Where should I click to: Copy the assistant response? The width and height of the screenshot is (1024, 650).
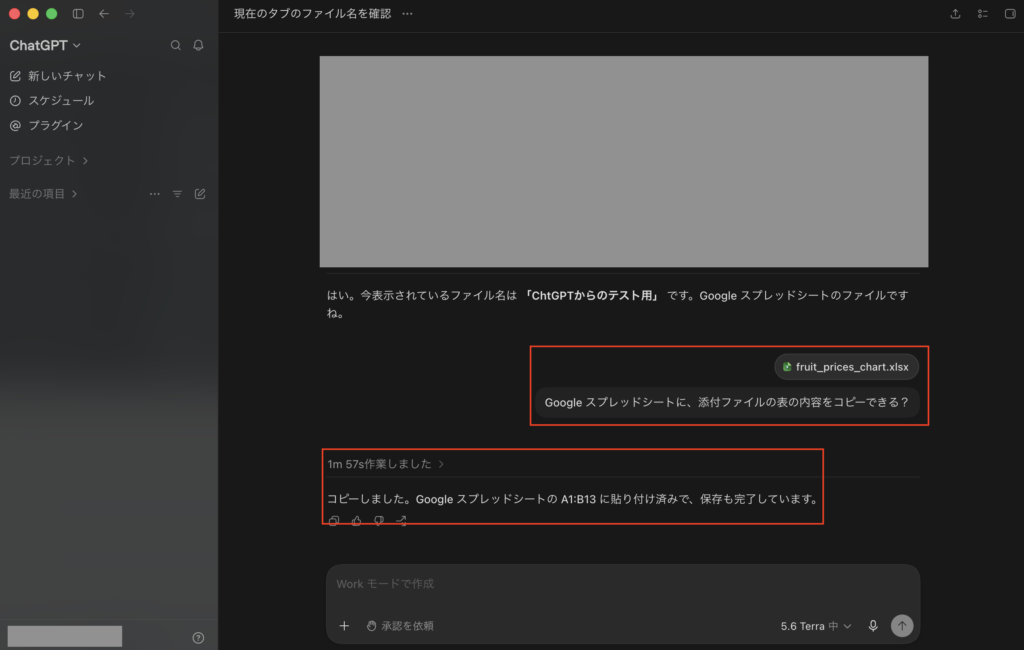coord(334,521)
